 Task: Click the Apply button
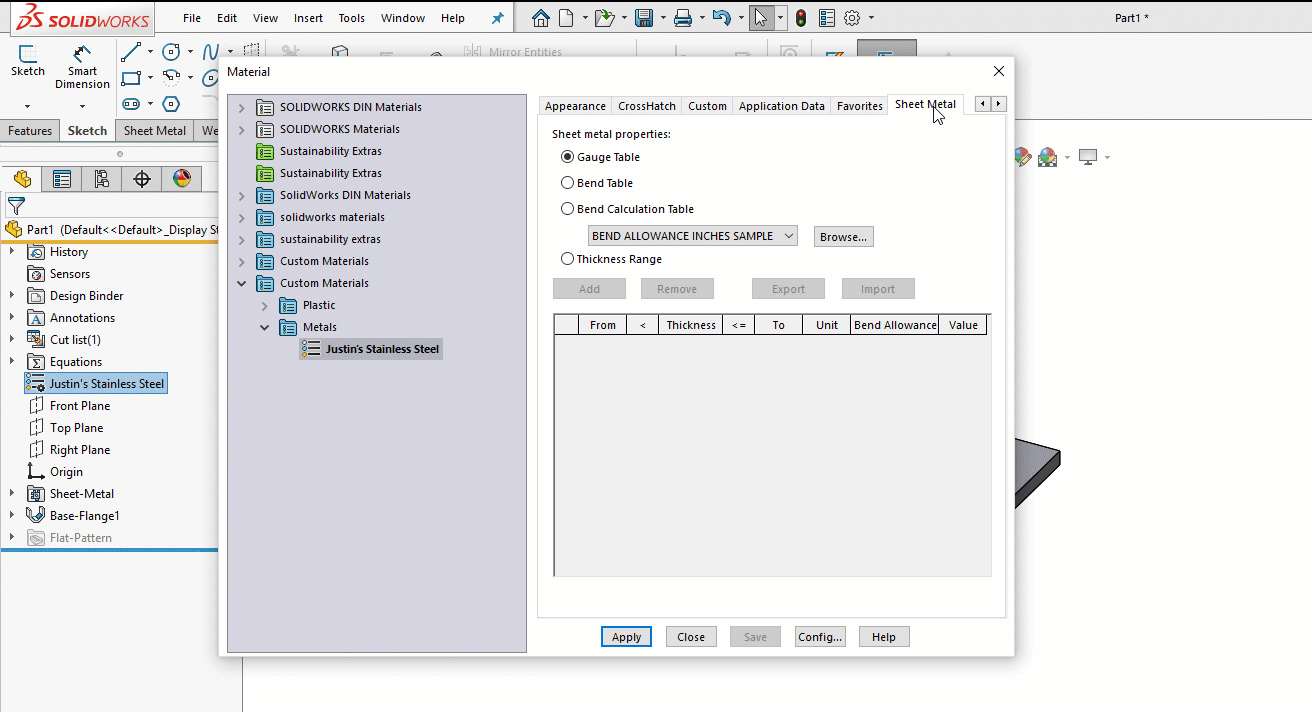(x=627, y=637)
